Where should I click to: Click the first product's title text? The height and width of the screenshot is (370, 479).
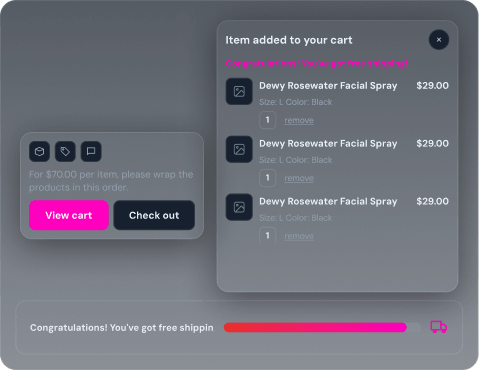[x=328, y=86]
